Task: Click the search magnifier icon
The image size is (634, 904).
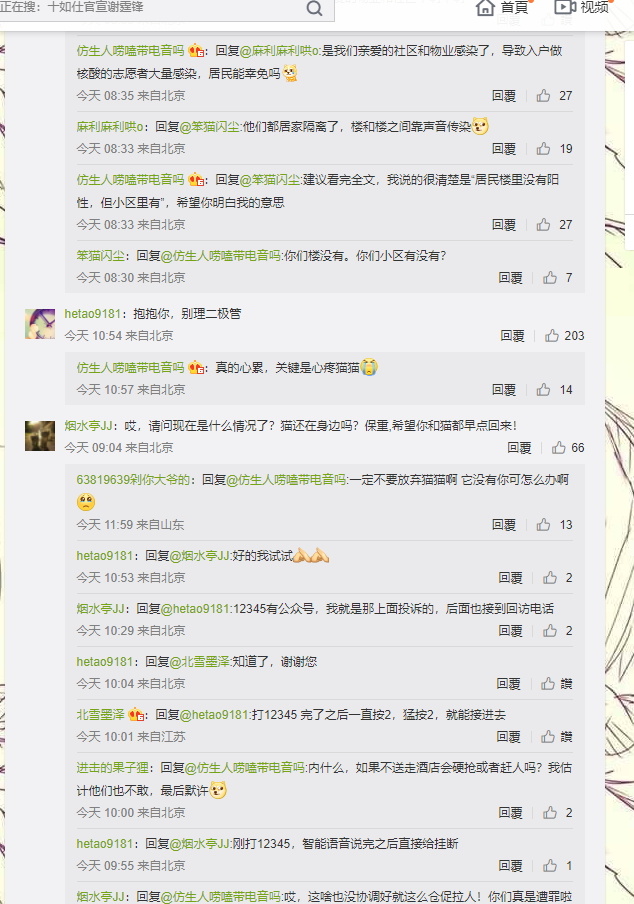Action: [314, 8]
